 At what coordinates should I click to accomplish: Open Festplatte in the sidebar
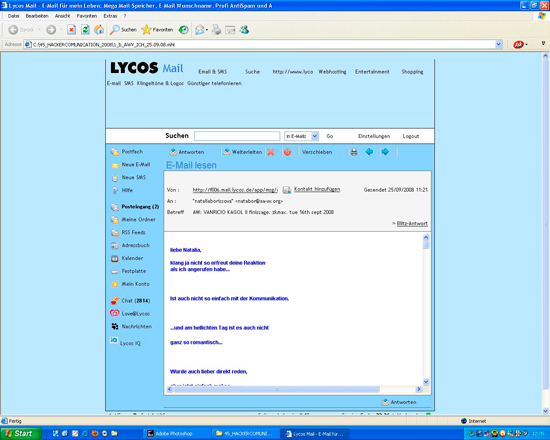pyautogui.click(x=128, y=271)
